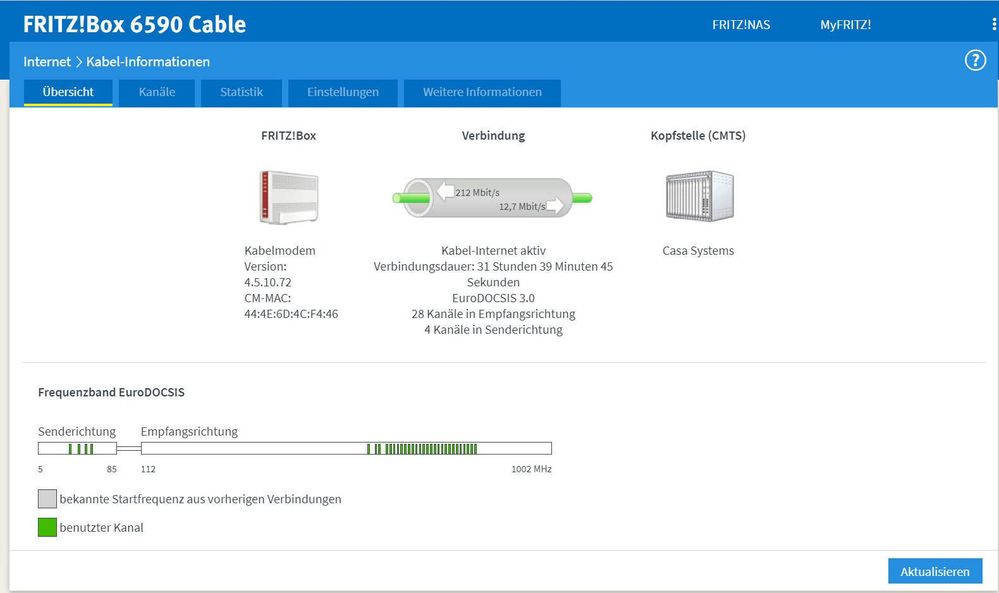Open the FRITZ!NAS link
999x593 pixels.
pos(741,24)
